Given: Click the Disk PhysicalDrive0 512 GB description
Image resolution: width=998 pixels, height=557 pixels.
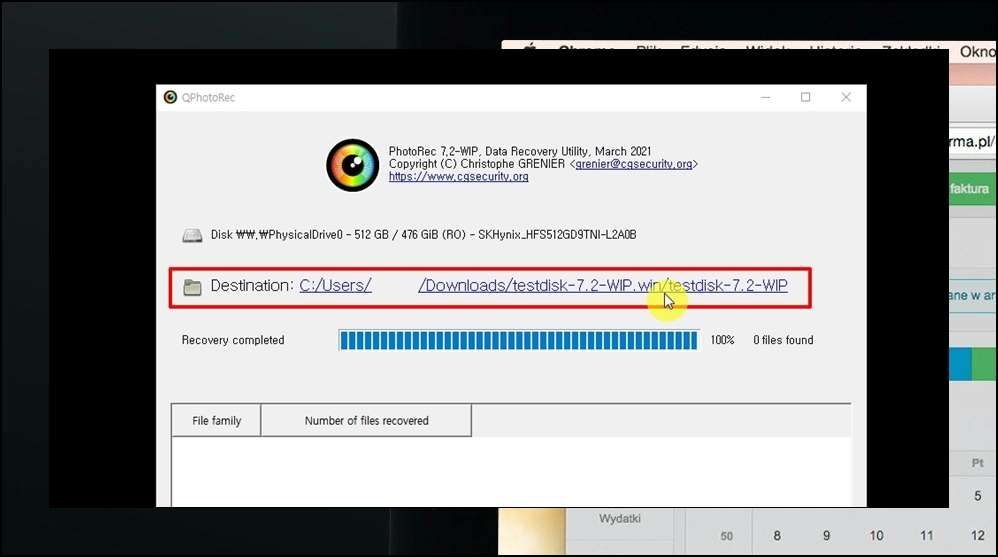Looking at the screenshot, I should (423, 234).
